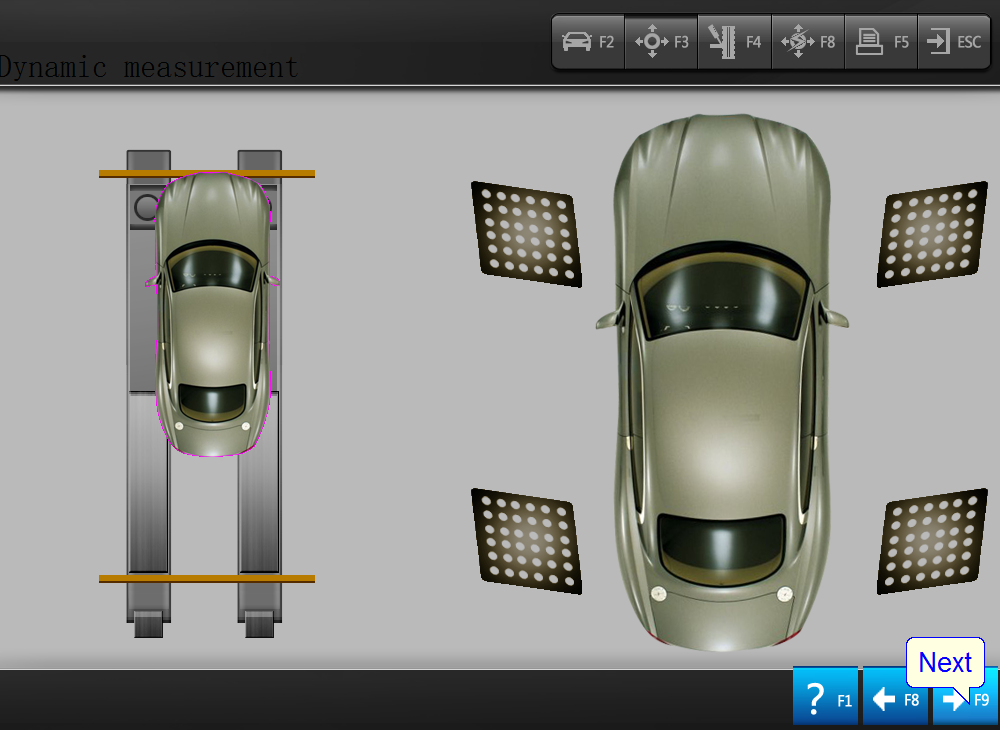The width and height of the screenshot is (1000, 730).
Task: Exit the measurement with the ESC icon
Action: 953,42
